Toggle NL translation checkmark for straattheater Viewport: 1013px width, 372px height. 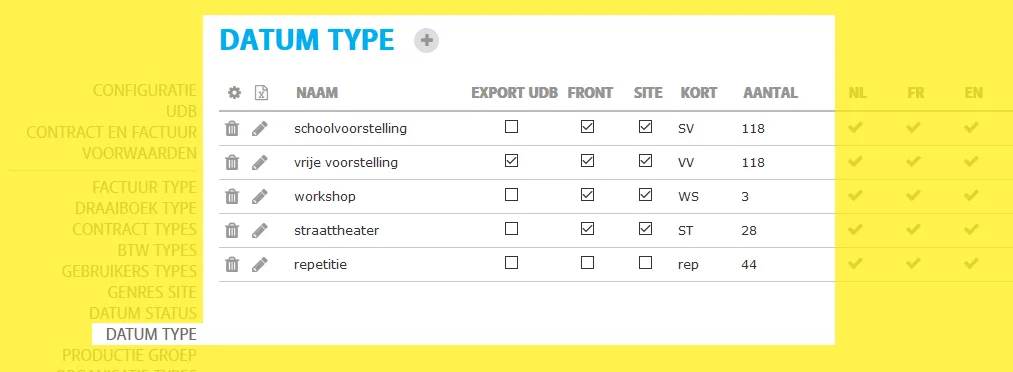855,229
